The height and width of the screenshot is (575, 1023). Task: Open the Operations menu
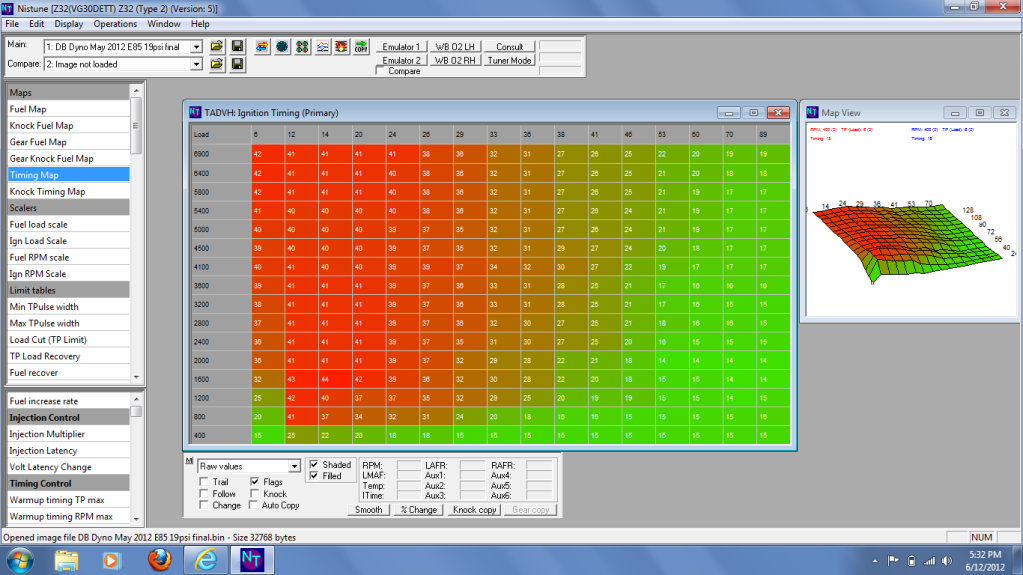[115, 23]
